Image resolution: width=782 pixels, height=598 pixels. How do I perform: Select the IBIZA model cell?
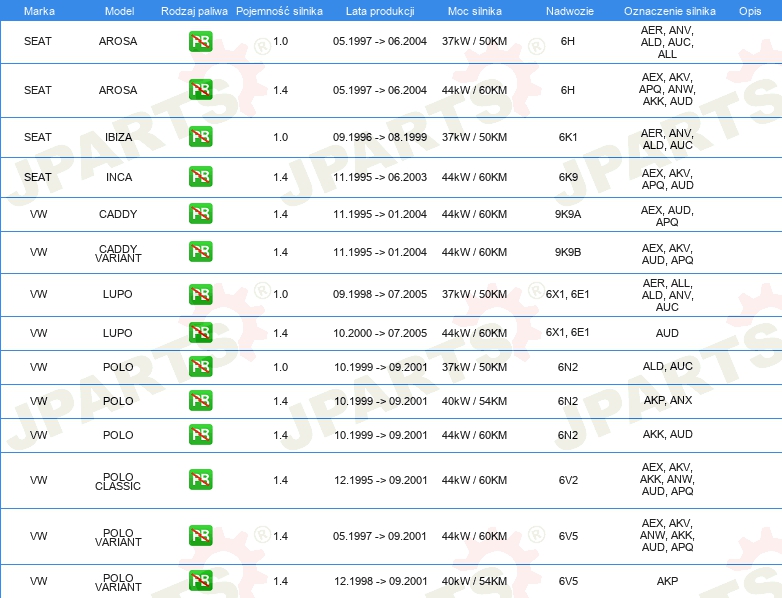click(118, 137)
